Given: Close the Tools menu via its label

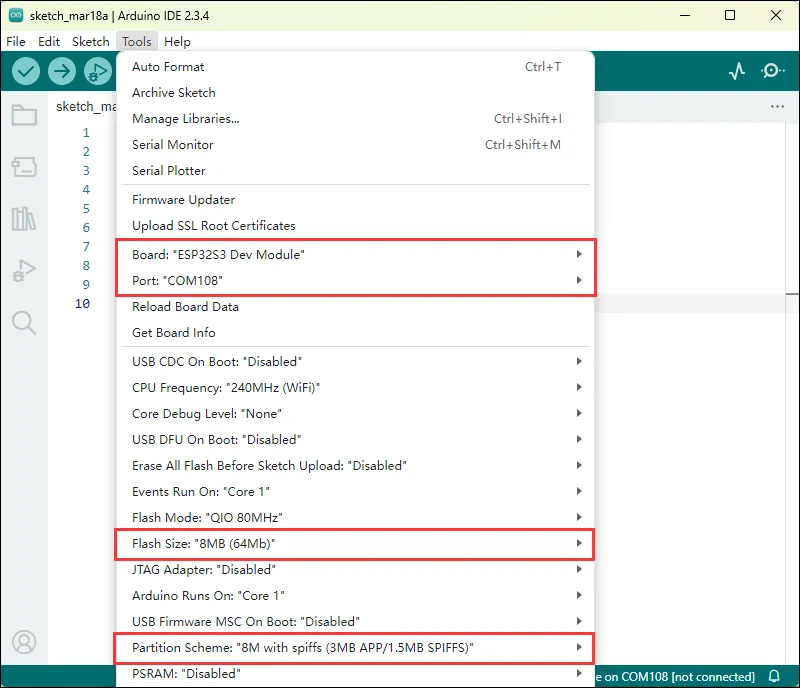Looking at the screenshot, I should click(137, 41).
